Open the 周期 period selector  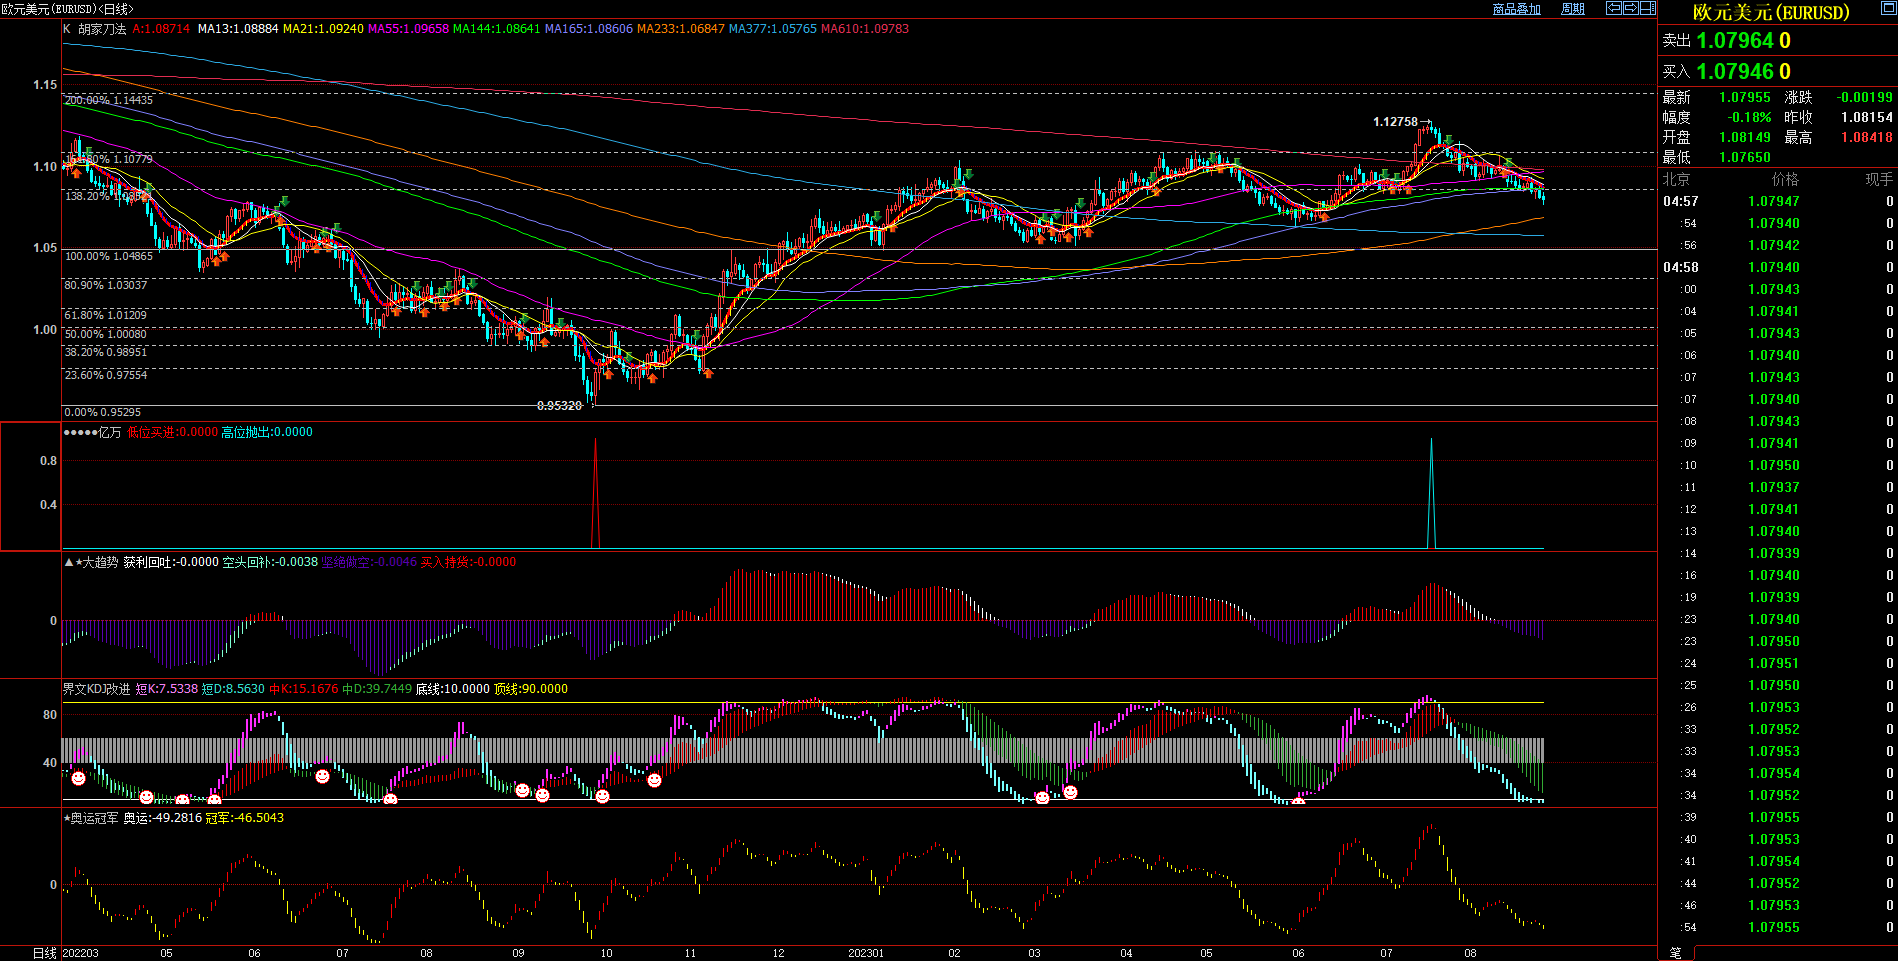(1573, 9)
